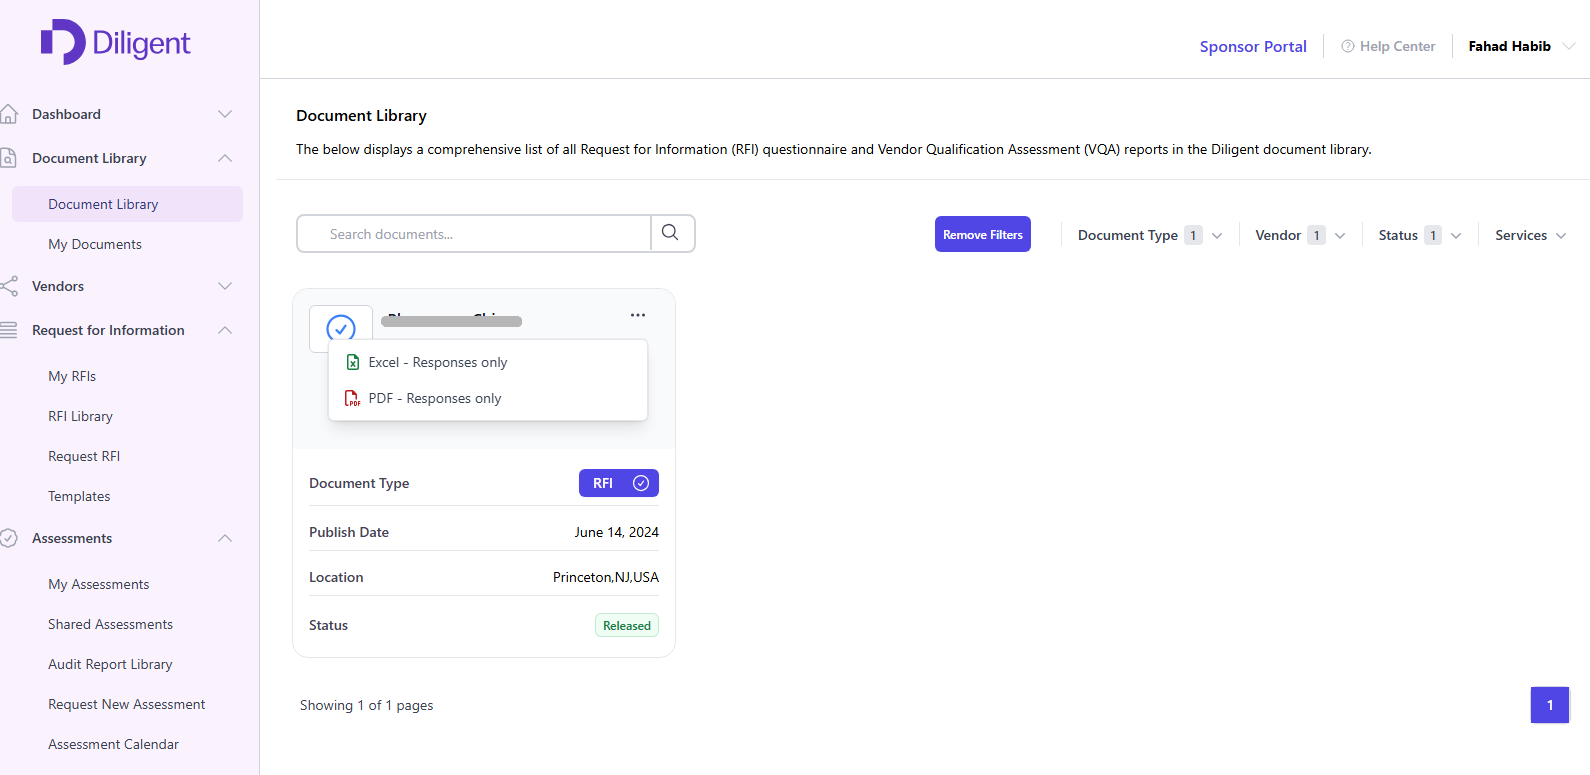The height and width of the screenshot is (775, 1590).
Task: Expand the Dashboard menu chevron
Action: point(225,114)
